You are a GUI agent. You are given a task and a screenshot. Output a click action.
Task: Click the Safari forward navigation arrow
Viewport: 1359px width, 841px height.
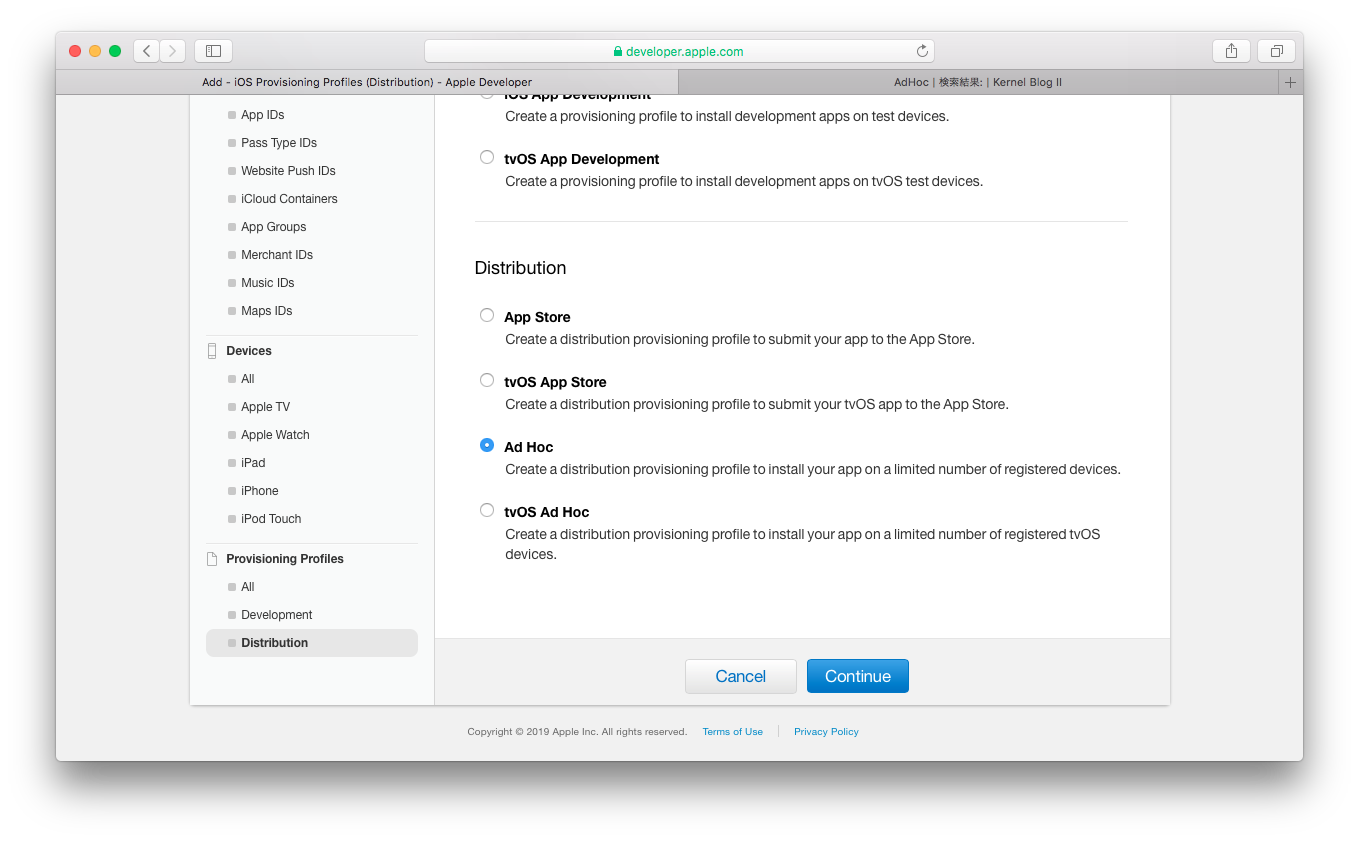pos(173,51)
